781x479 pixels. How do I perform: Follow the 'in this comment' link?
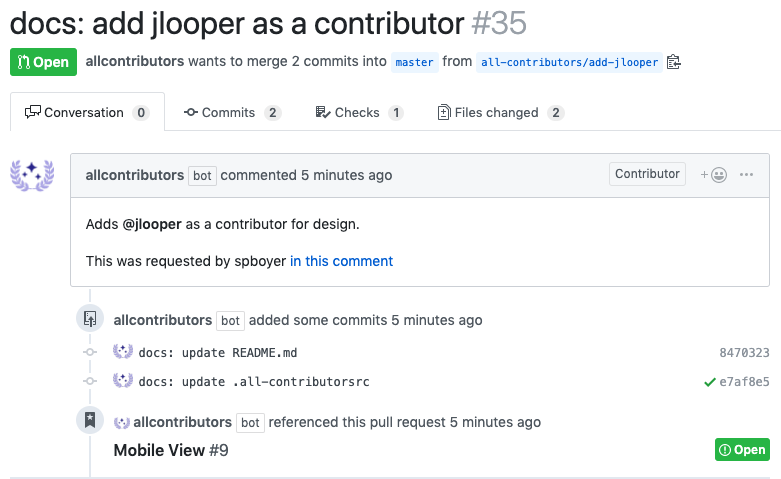(341, 261)
